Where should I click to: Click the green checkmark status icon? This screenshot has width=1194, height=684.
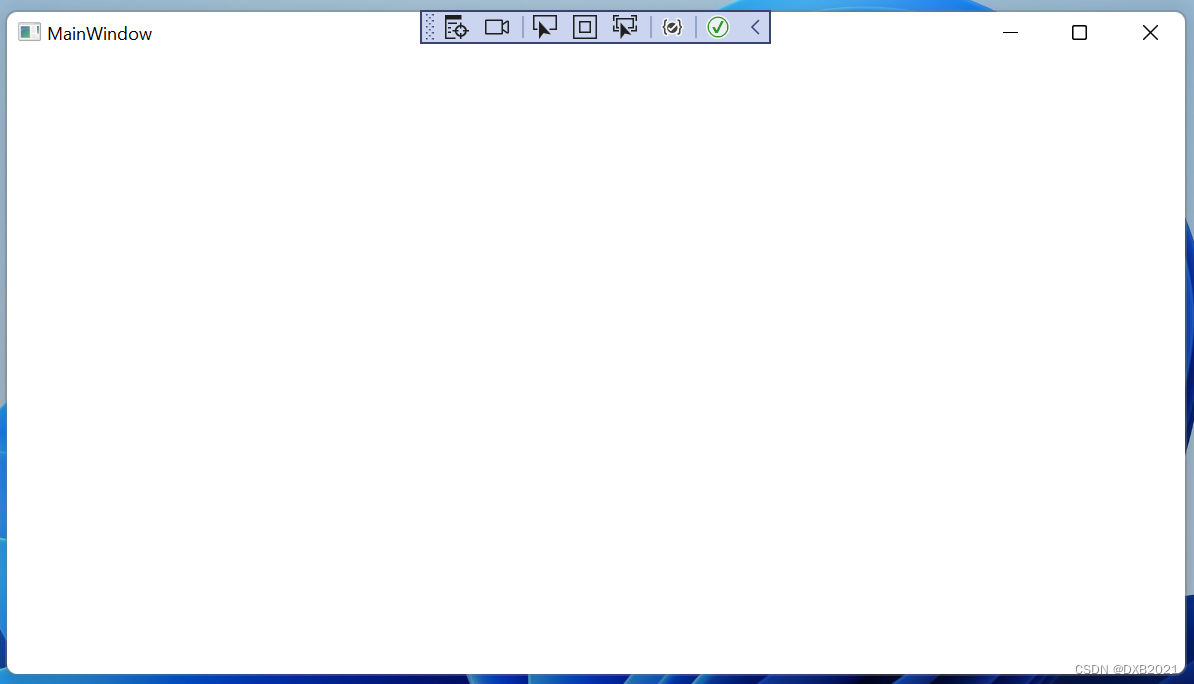718,27
